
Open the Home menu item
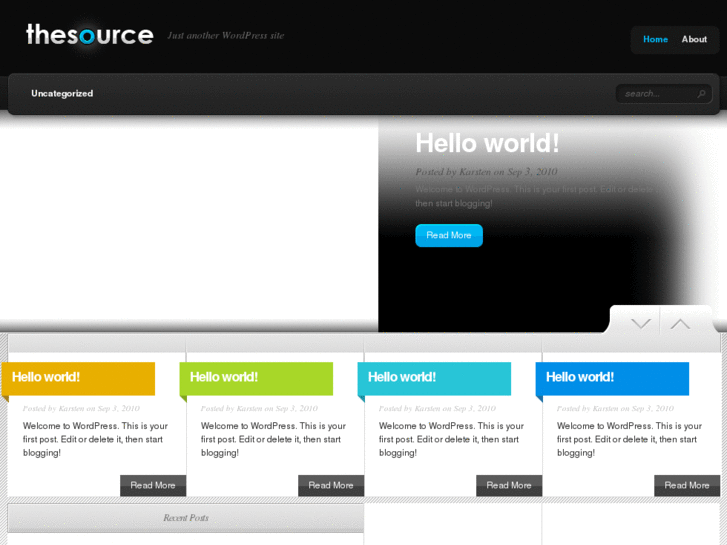coord(655,39)
